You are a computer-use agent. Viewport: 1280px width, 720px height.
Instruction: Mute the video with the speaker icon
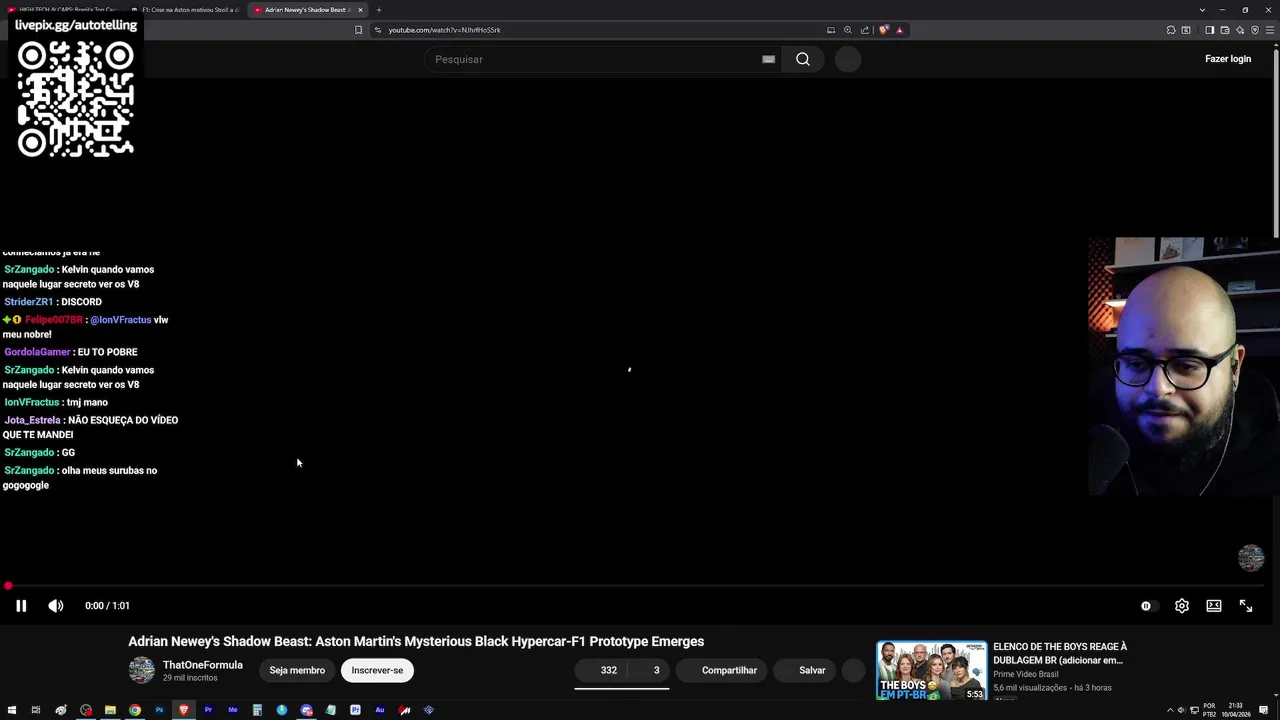(x=56, y=606)
